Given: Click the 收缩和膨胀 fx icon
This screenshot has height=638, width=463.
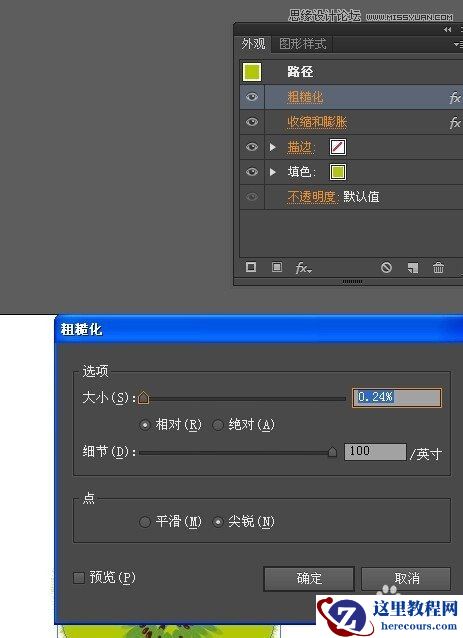Looking at the screenshot, I should [x=455, y=122].
